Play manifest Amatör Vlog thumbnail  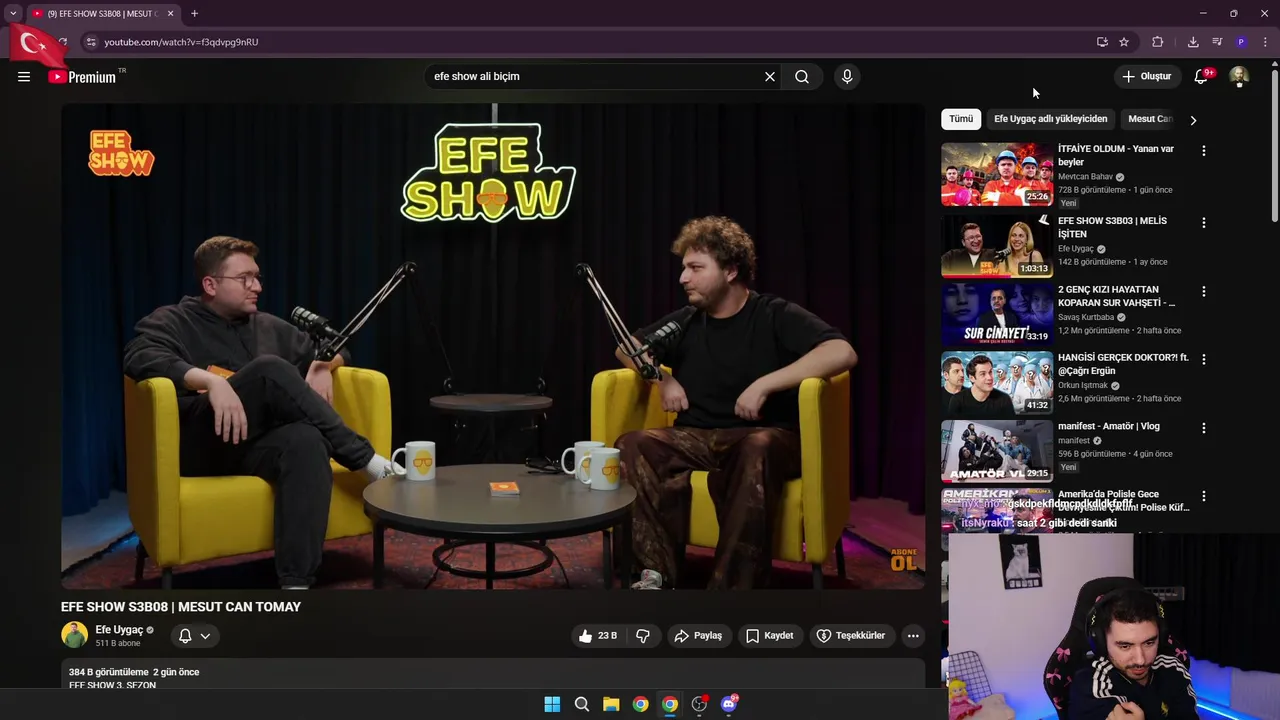click(997, 451)
